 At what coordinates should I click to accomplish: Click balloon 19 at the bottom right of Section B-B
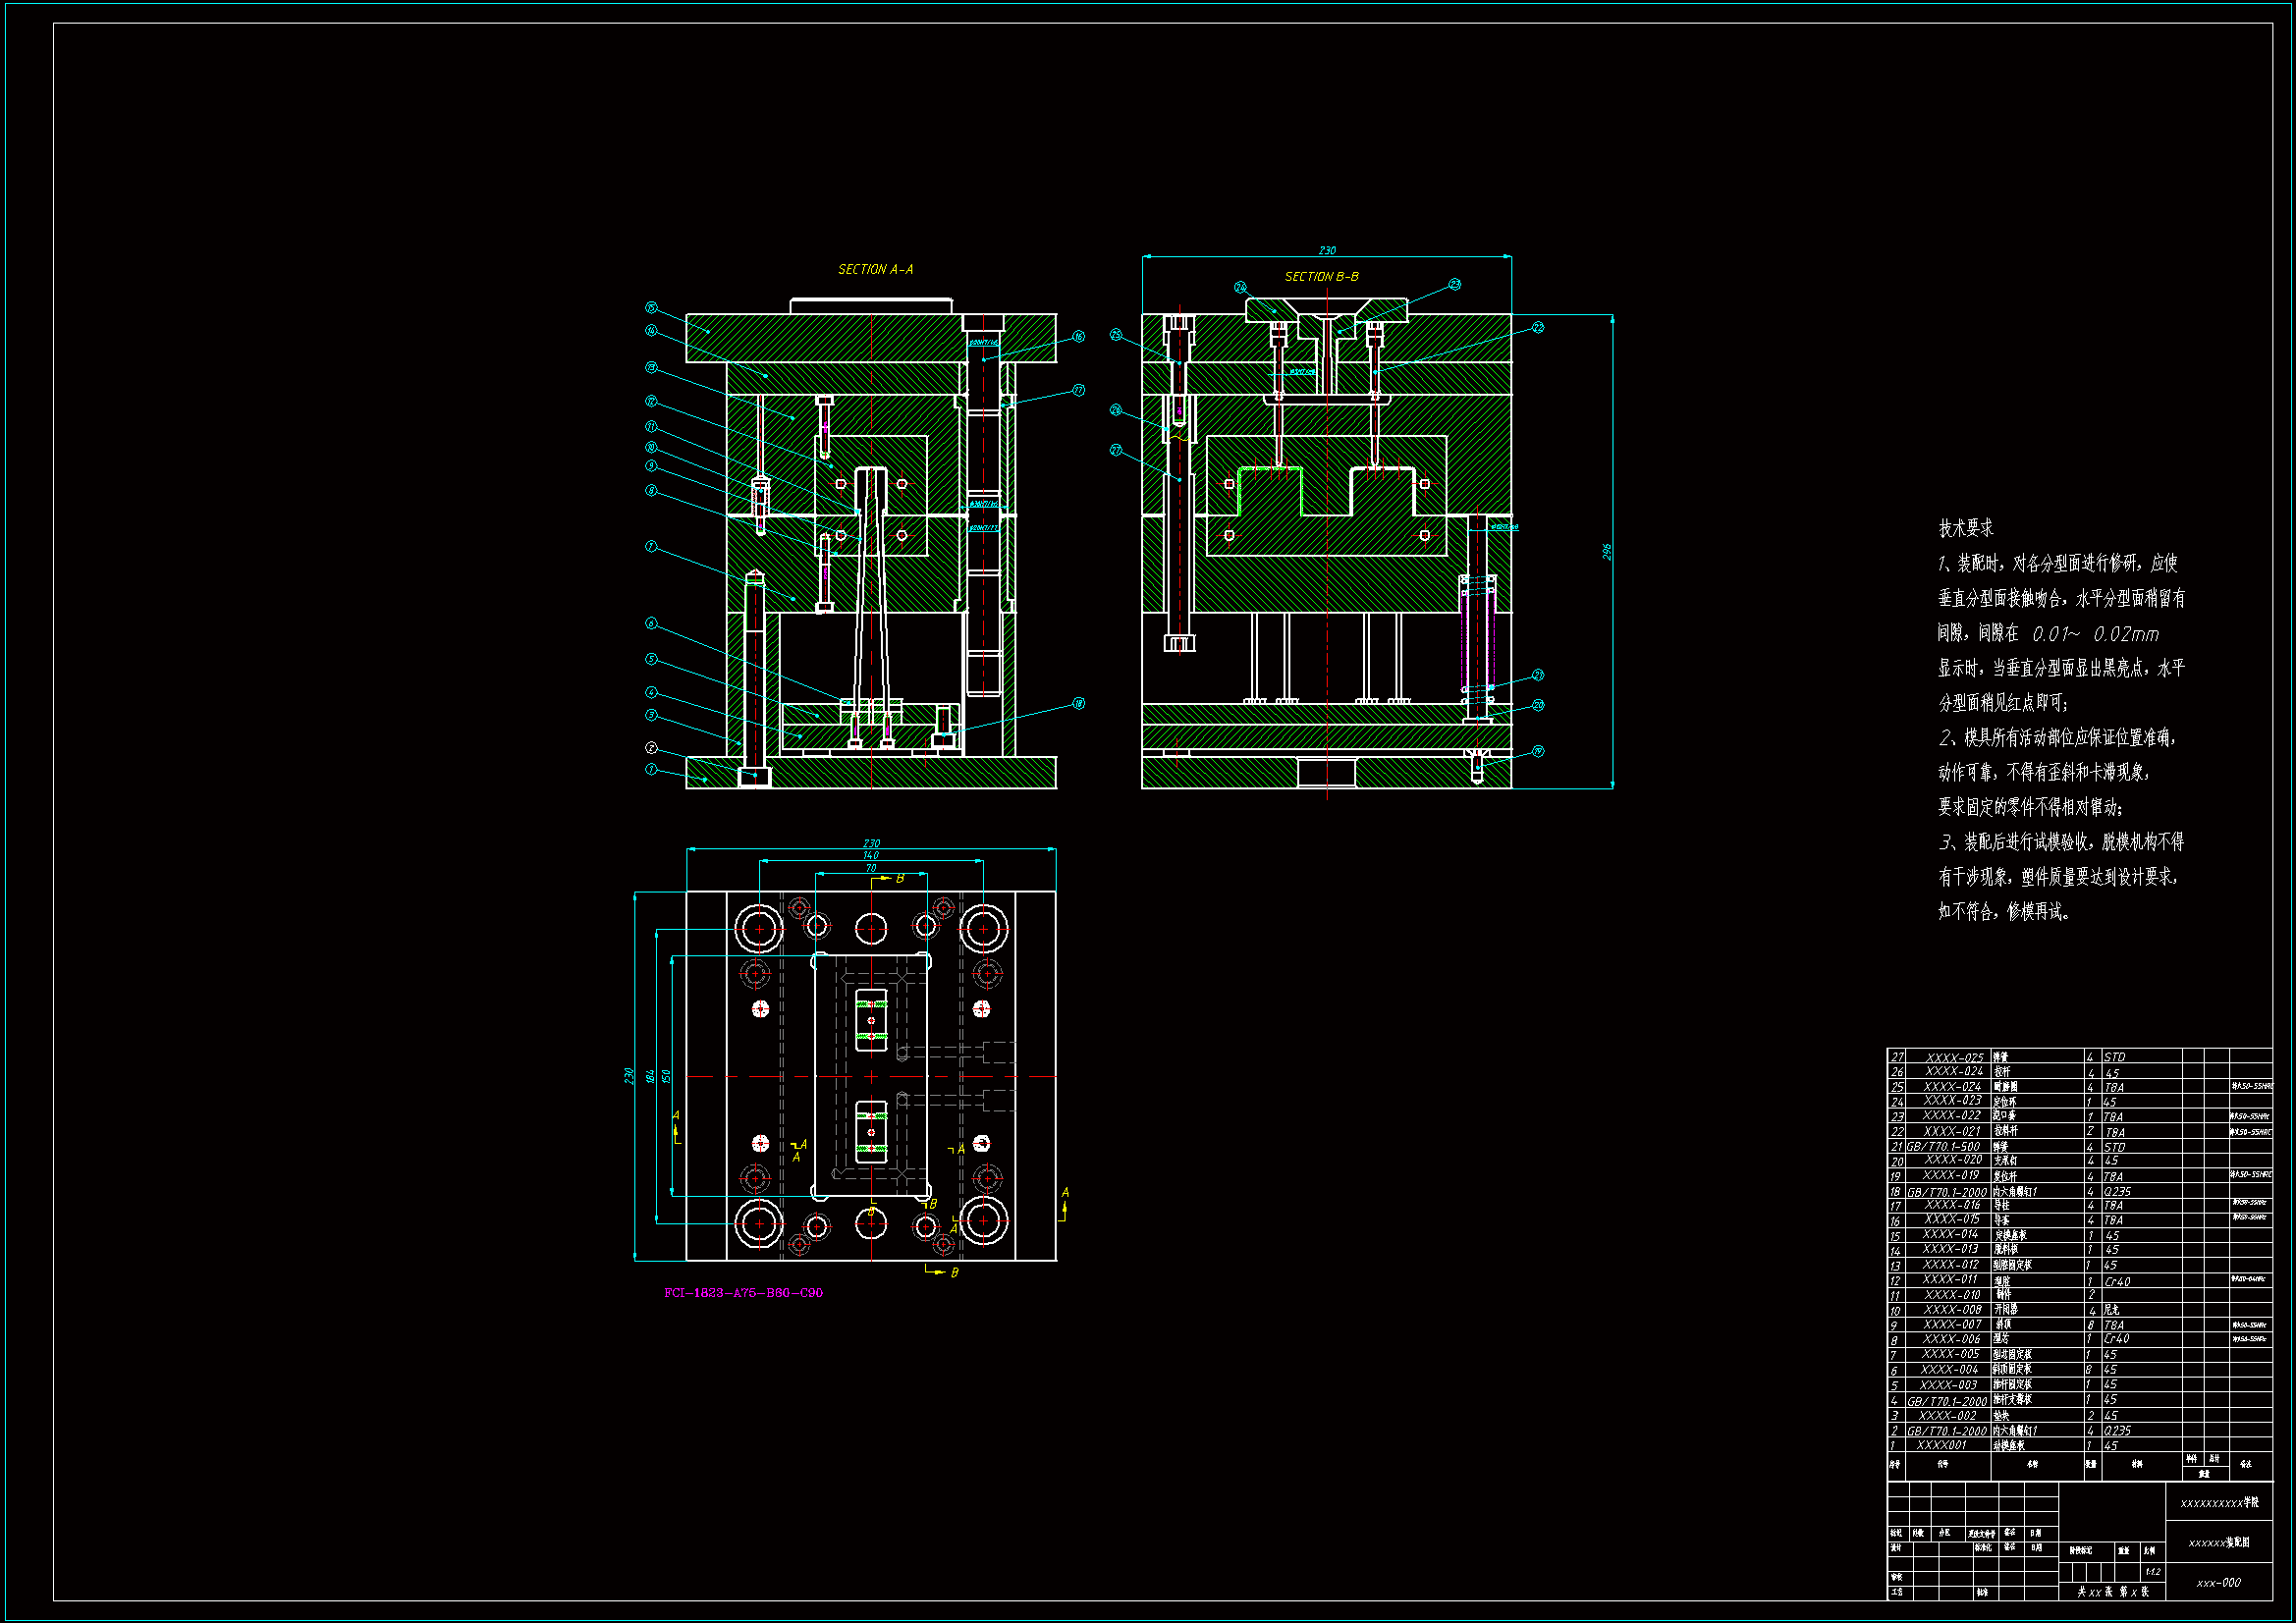(1537, 751)
